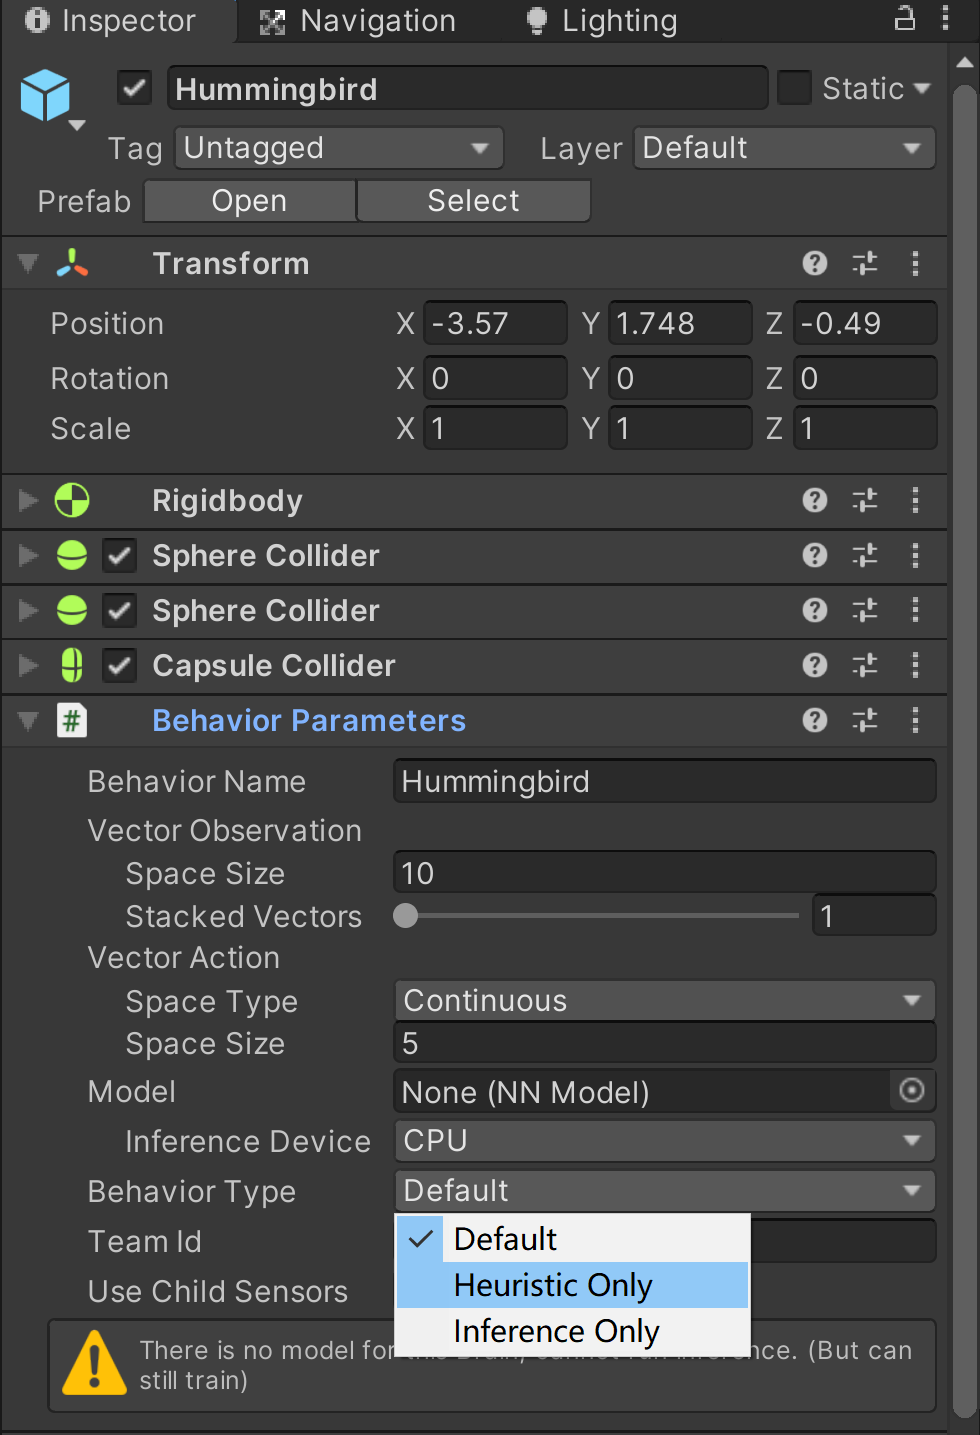Select Heuristic Only from the menu
Viewport: 980px width, 1435px height.
(553, 1285)
